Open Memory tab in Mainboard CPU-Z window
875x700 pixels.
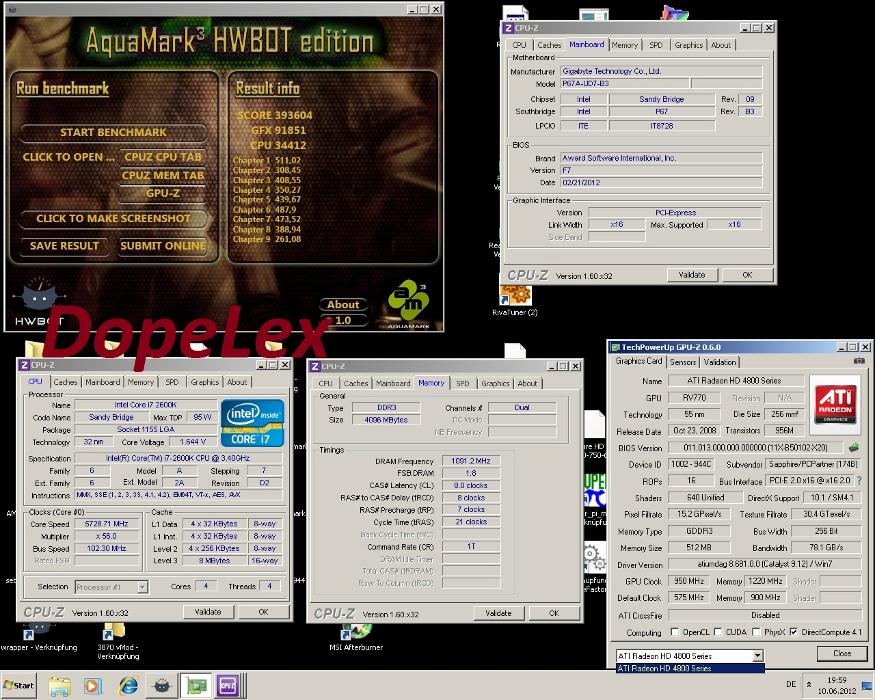click(x=624, y=45)
